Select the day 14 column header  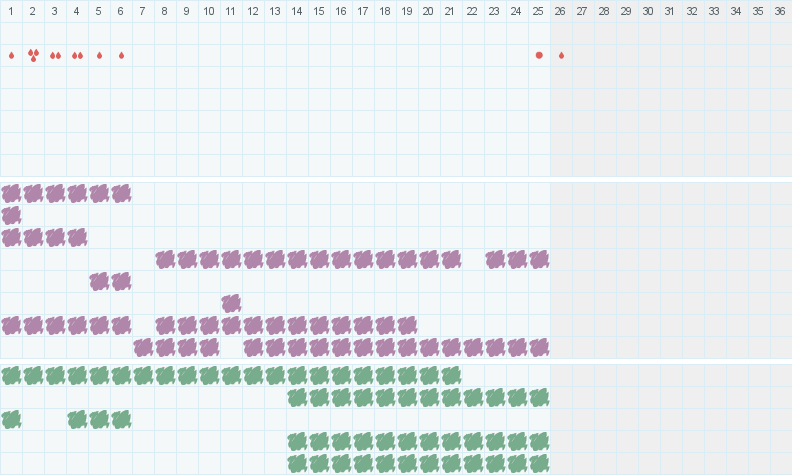(297, 11)
